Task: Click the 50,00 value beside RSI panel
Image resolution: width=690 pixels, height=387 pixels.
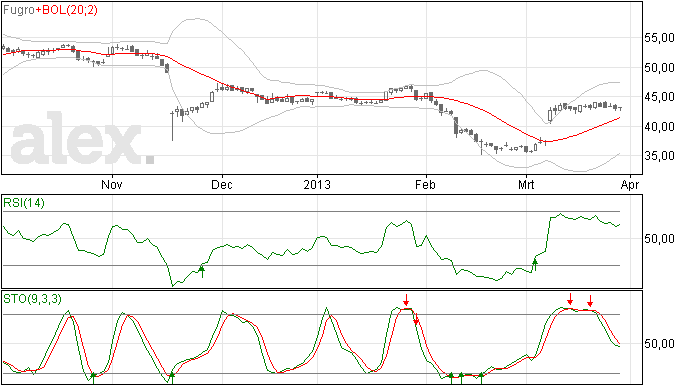Action: pyautogui.click(x=659, y=239)
